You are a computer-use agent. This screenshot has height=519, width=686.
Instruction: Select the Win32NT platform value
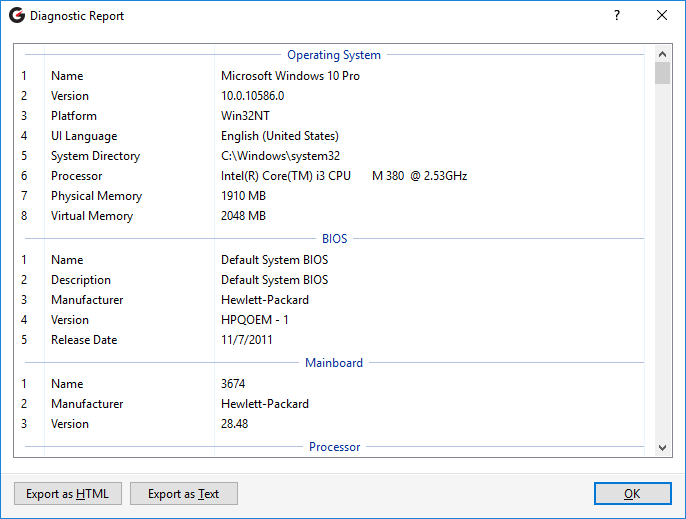click(245, 116)
